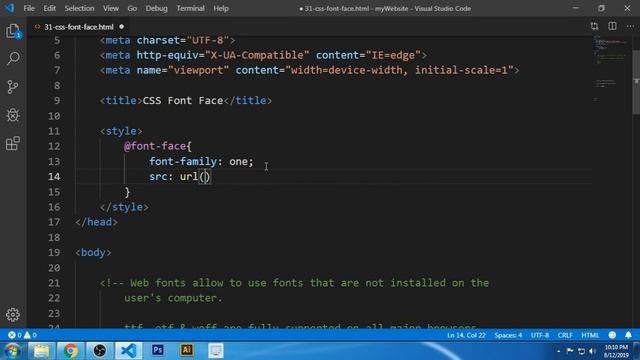Close unsaved tab via dot indicator
Viewport: 640px width, 360px height.
coord(122,27)
